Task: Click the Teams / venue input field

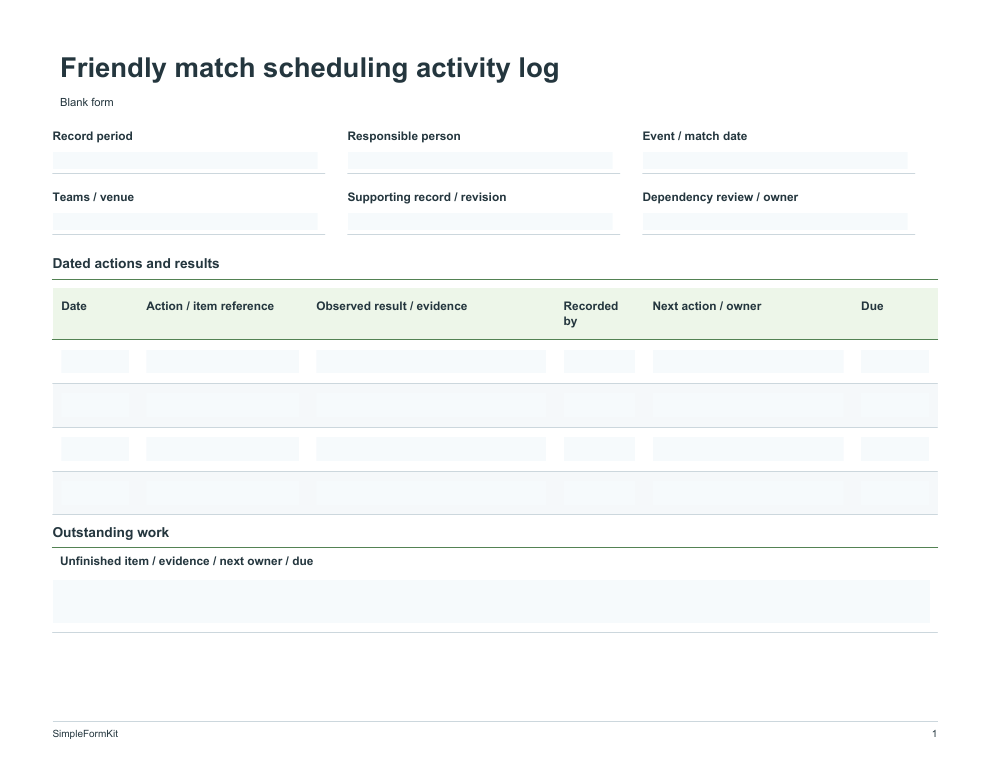Action: pyautogui.click(x=185, y=222)
